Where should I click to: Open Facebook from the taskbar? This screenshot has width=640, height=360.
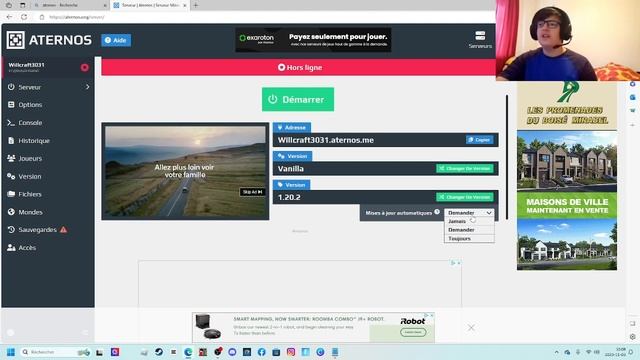(x=261, y=352)
